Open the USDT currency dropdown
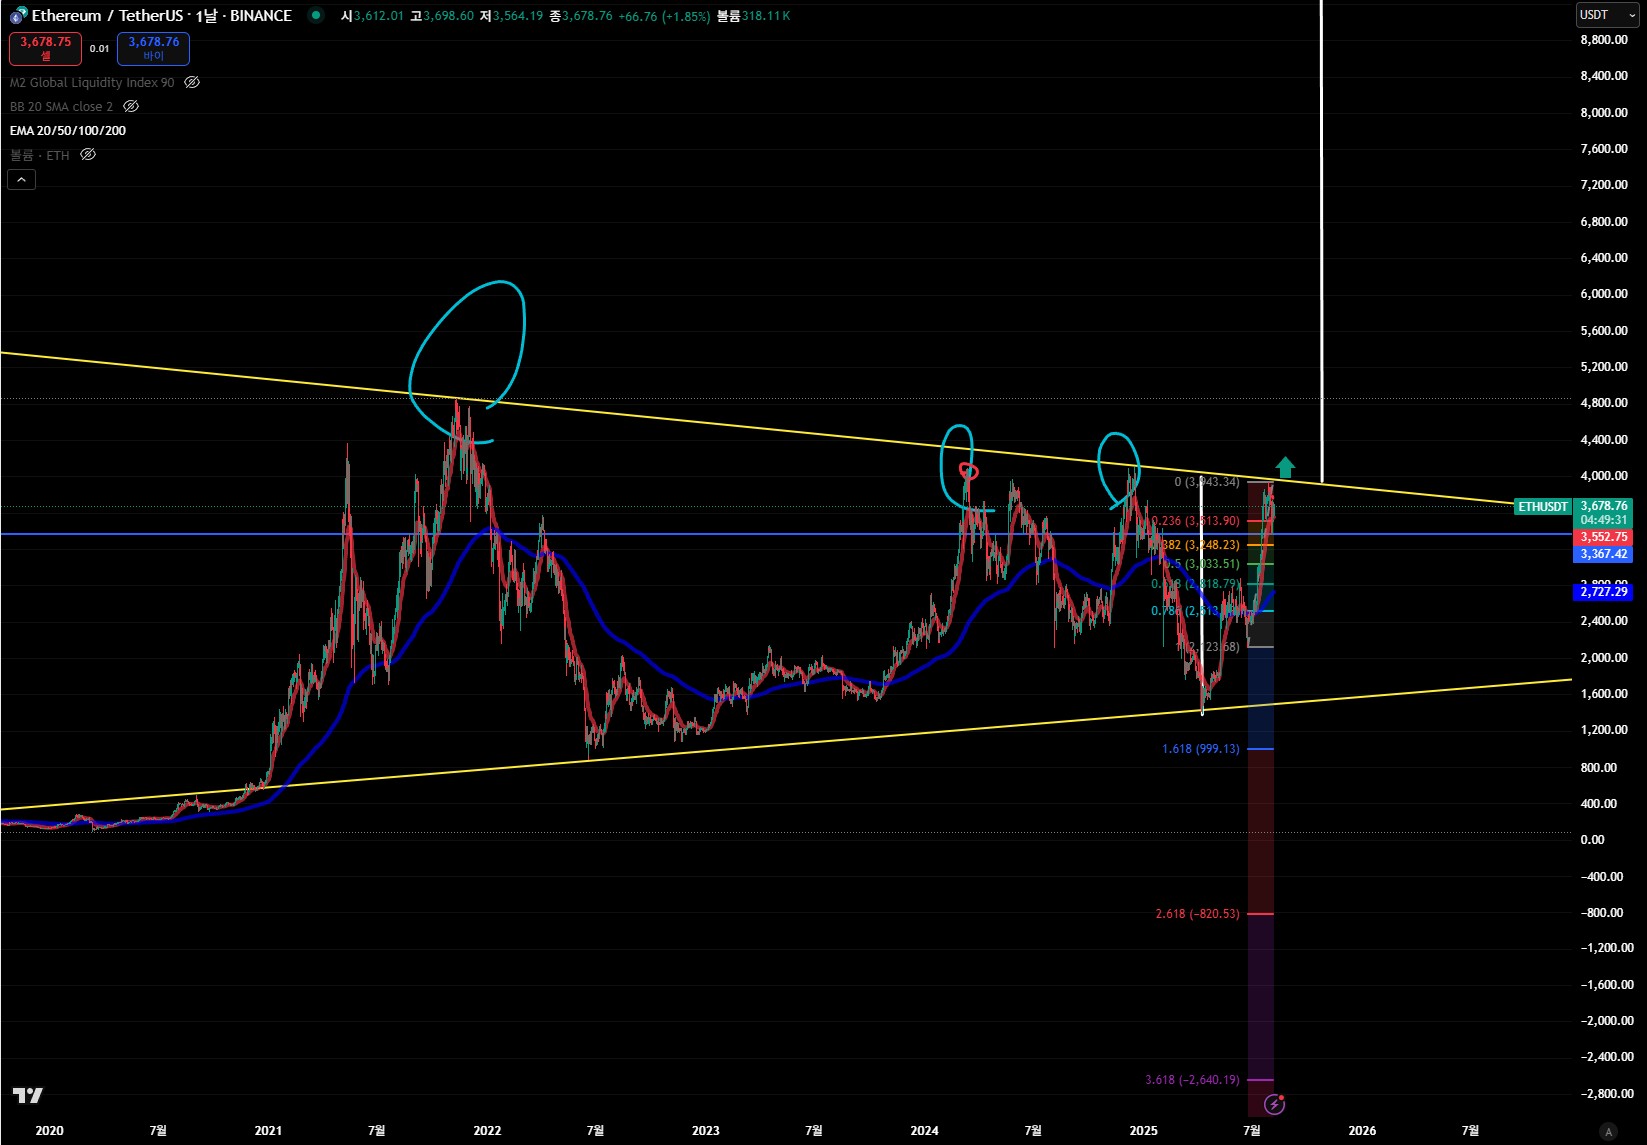 tap(1607, 15)
